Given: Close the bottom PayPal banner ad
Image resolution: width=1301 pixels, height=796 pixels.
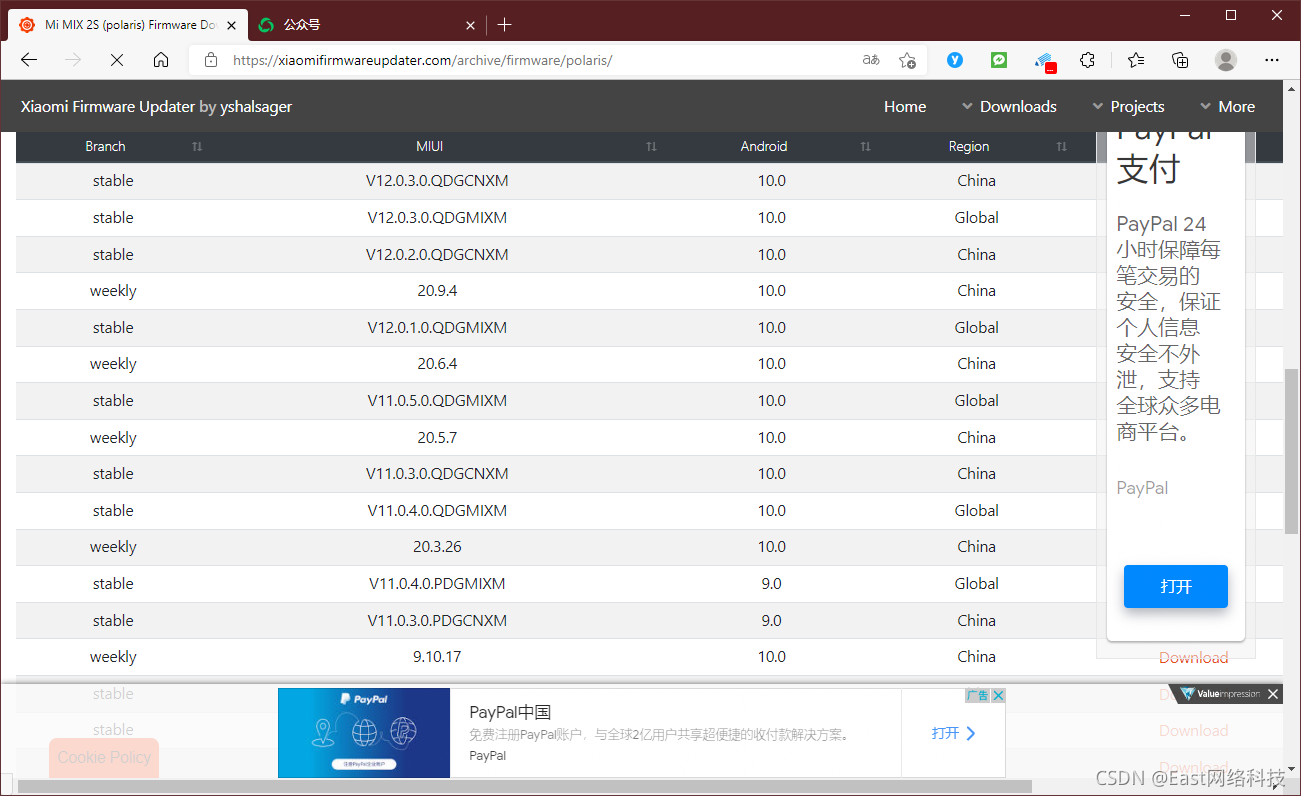Looking at the screenshot, I should tap(998, 695).
